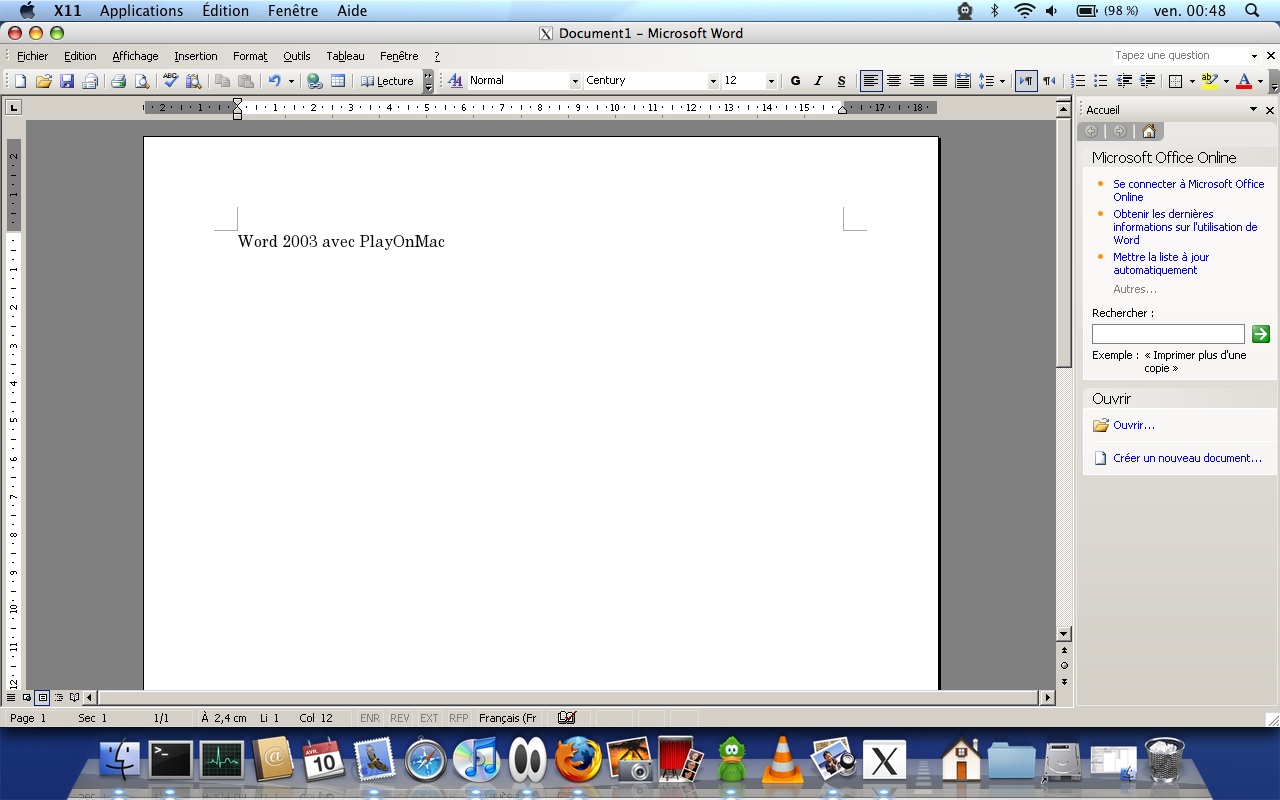Click the vertical scrollbar thumb
The image size is (1280, 800).
point(1064,242)
